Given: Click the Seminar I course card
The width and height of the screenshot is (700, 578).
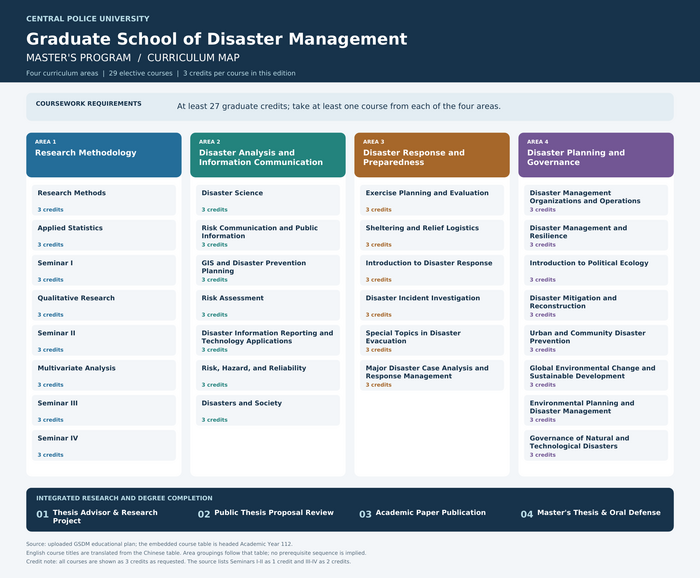Looking at the screenshot, I should click(x=104, y=270).
